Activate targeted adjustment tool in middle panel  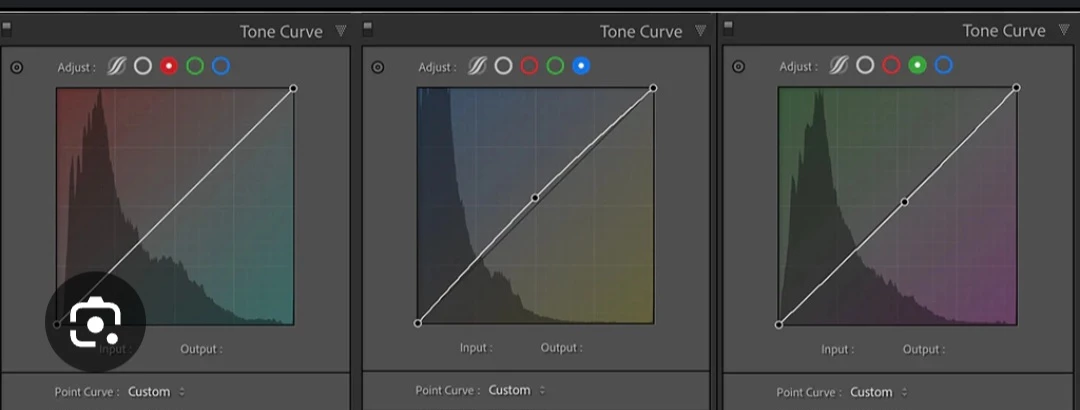(x=377, y=67)
